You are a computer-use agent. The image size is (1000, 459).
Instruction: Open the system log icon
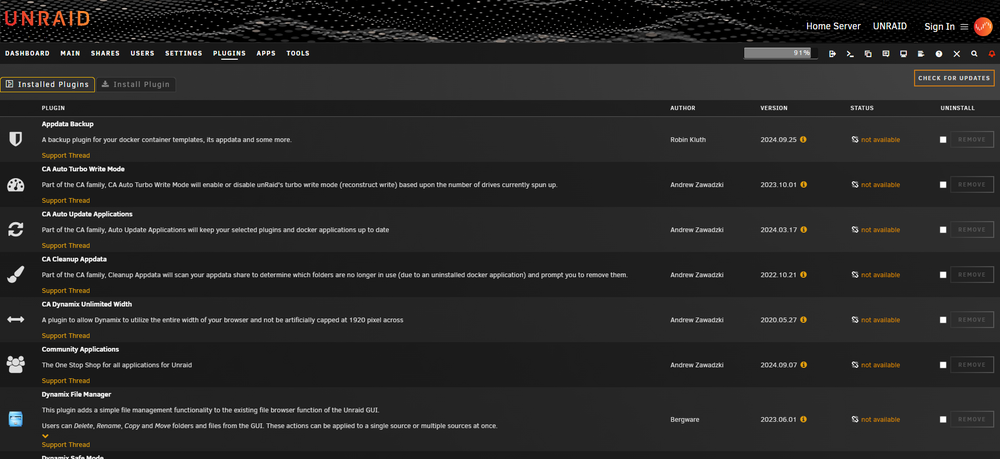[921, 54]
